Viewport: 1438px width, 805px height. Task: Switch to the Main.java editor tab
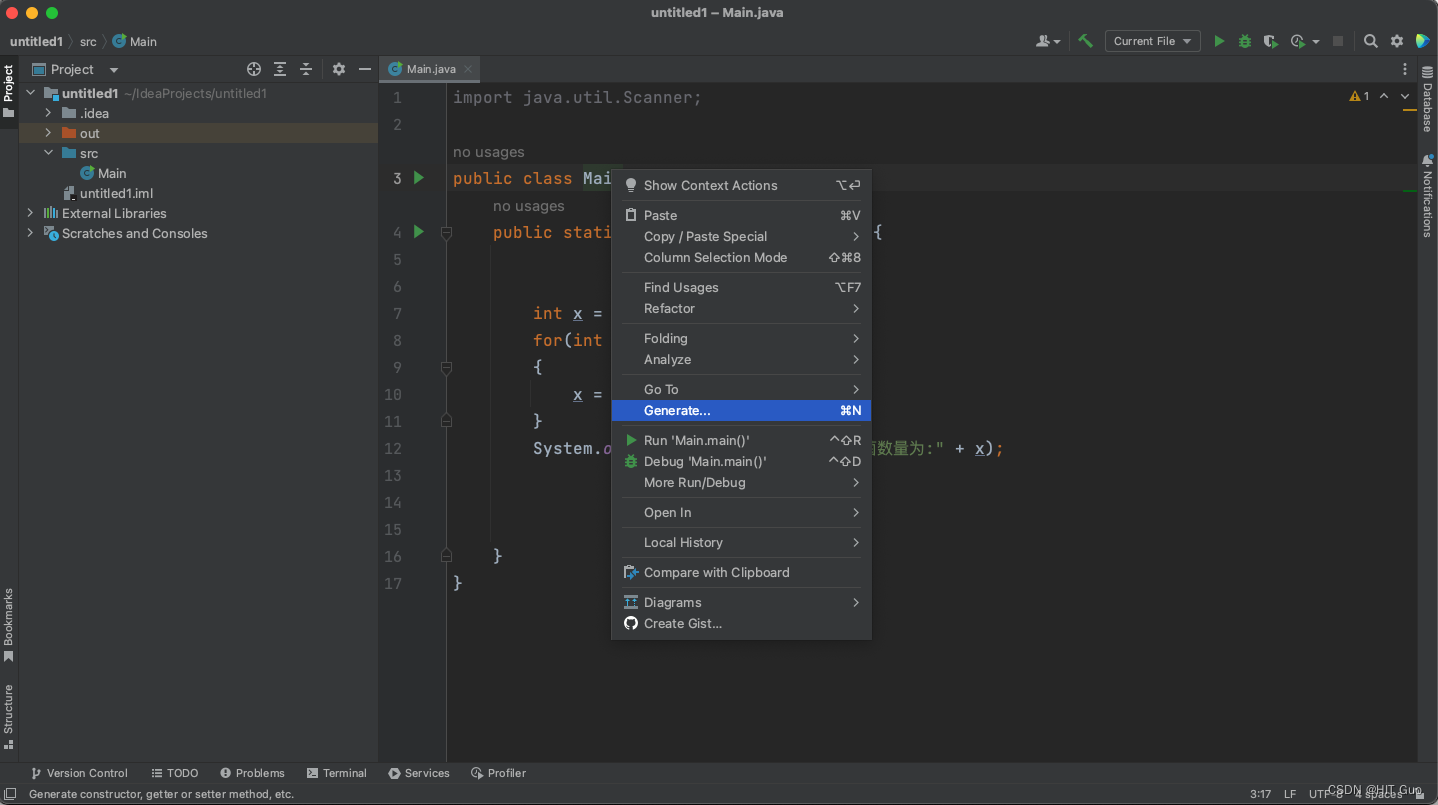429,69
